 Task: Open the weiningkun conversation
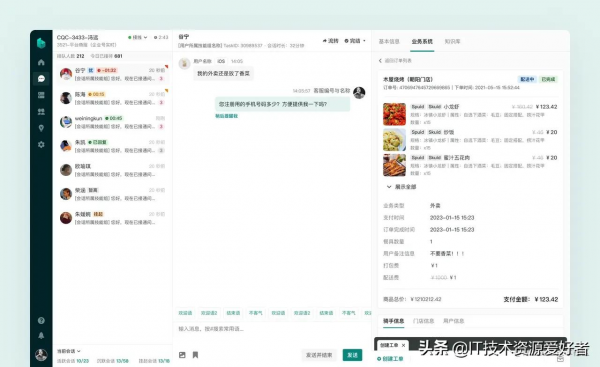tap(112, 122)
